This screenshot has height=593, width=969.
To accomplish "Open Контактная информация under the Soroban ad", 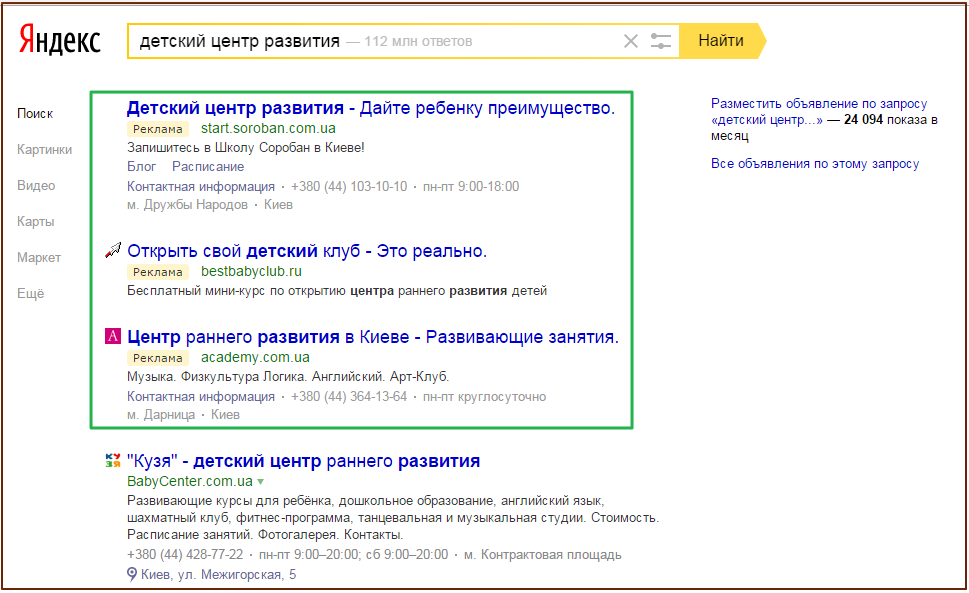I will coord(201,187).
